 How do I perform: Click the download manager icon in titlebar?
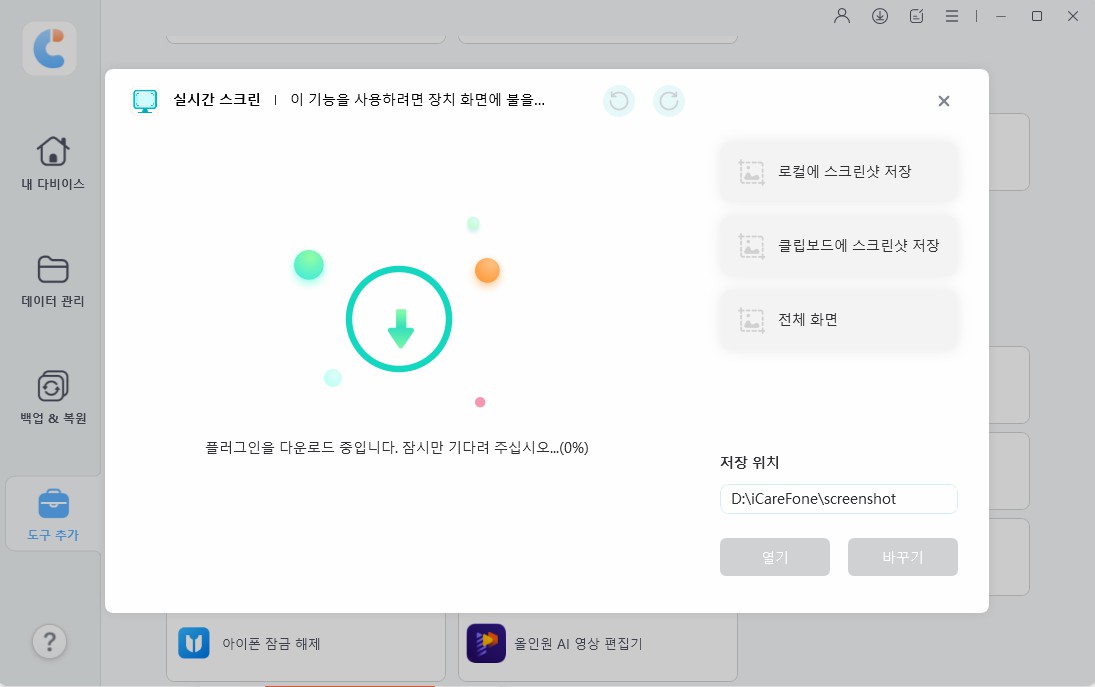click(x=880, y=15)
